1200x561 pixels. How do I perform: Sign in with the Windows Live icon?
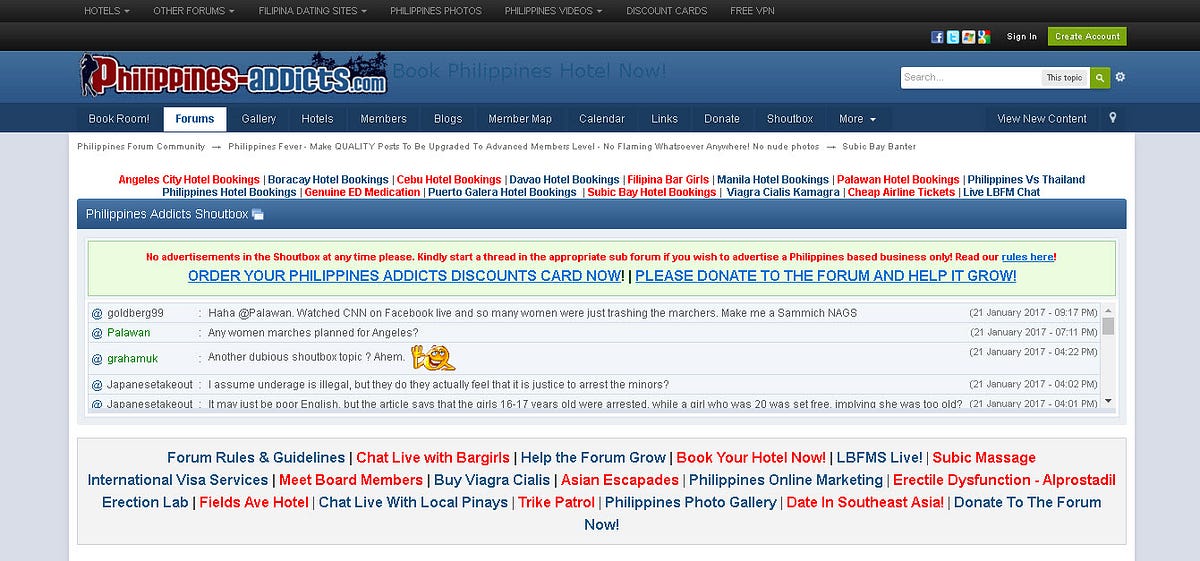(968, 37)
